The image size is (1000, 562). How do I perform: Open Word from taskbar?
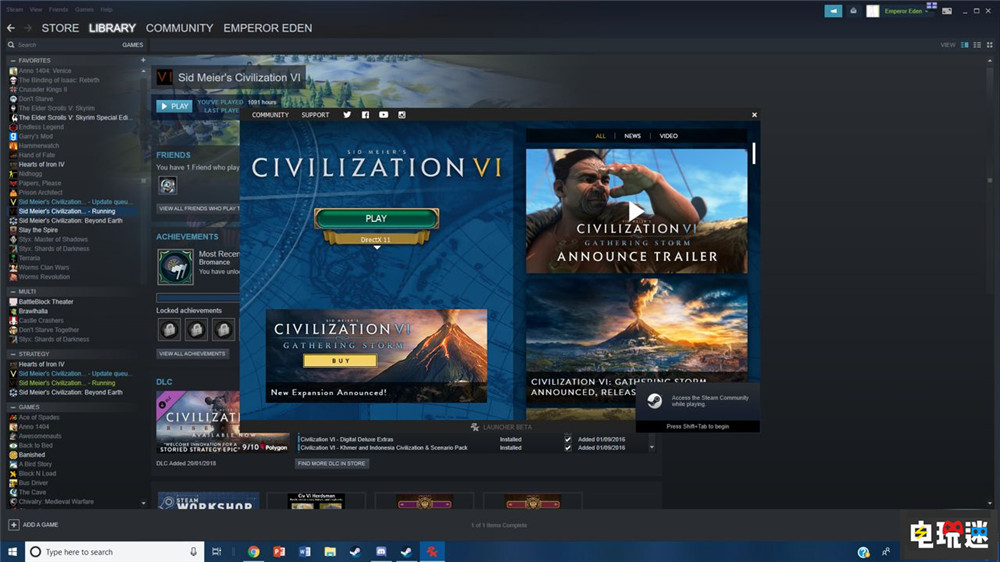(x=305, y=552)
